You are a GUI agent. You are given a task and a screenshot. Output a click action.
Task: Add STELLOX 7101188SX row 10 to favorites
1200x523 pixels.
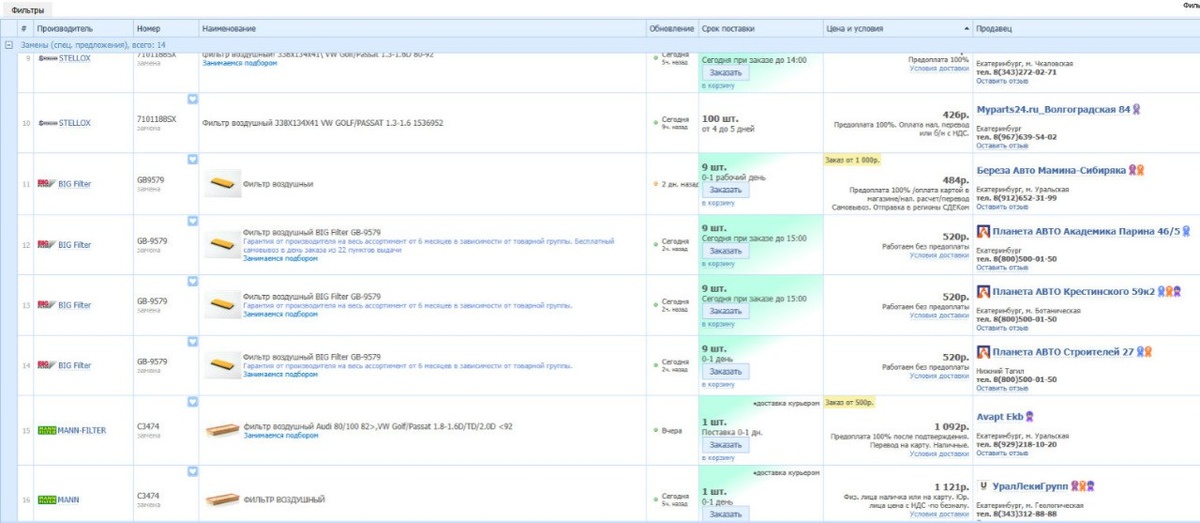coord(193,99)
